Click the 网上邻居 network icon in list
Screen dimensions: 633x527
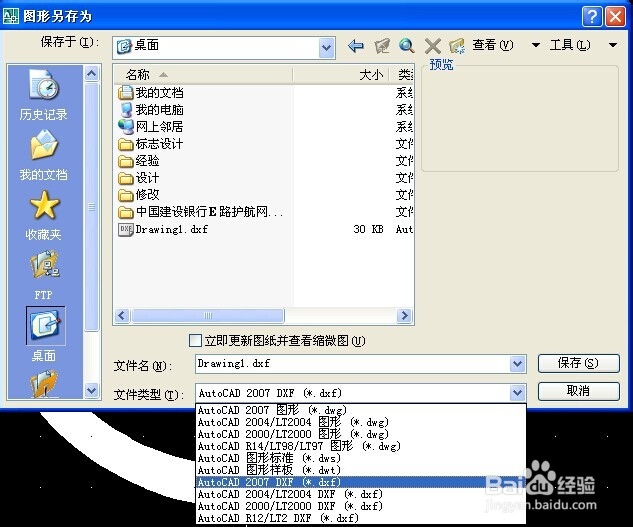coord(125,127)
